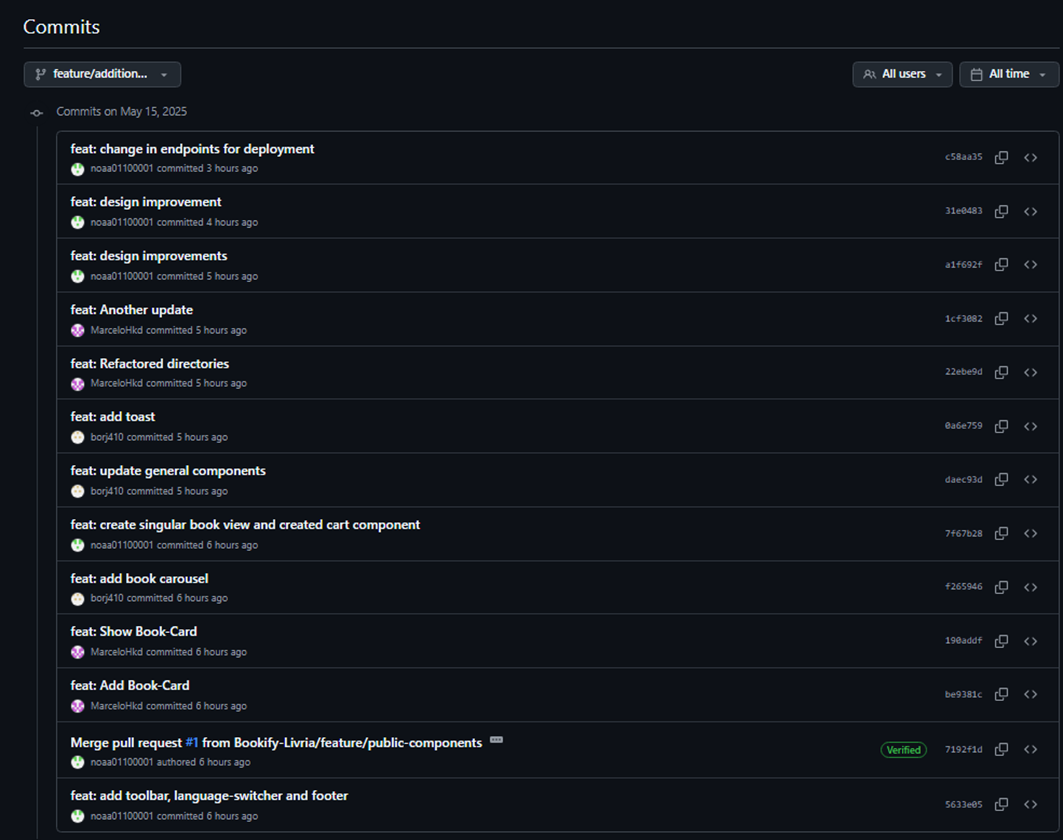
Task: Open commit 'feat: Add Book-Card'
Action: pyautogui.click(x=130, y=685)
